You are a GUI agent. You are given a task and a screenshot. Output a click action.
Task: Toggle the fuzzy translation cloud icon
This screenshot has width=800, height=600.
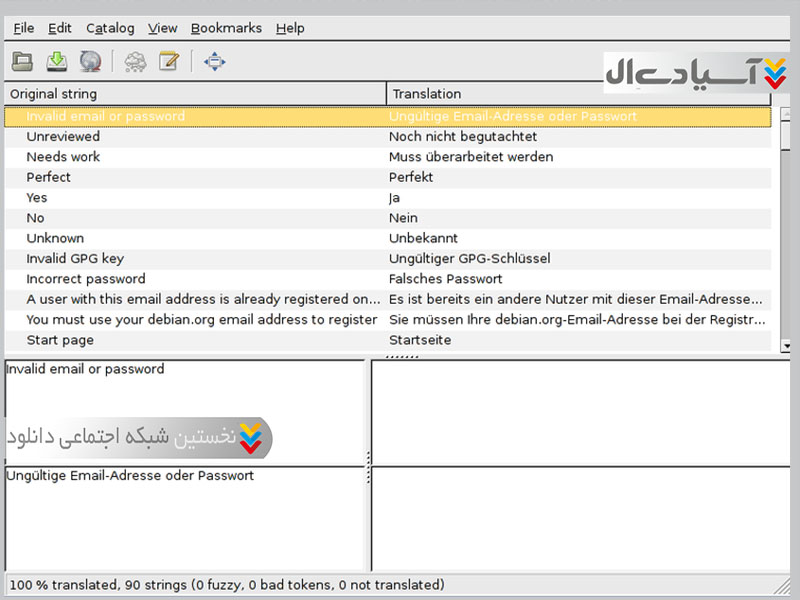pos(134,62)
